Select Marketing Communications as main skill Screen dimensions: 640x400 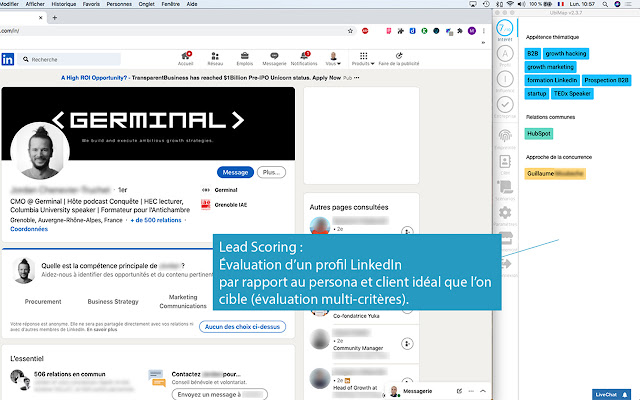tap(183, 301)
